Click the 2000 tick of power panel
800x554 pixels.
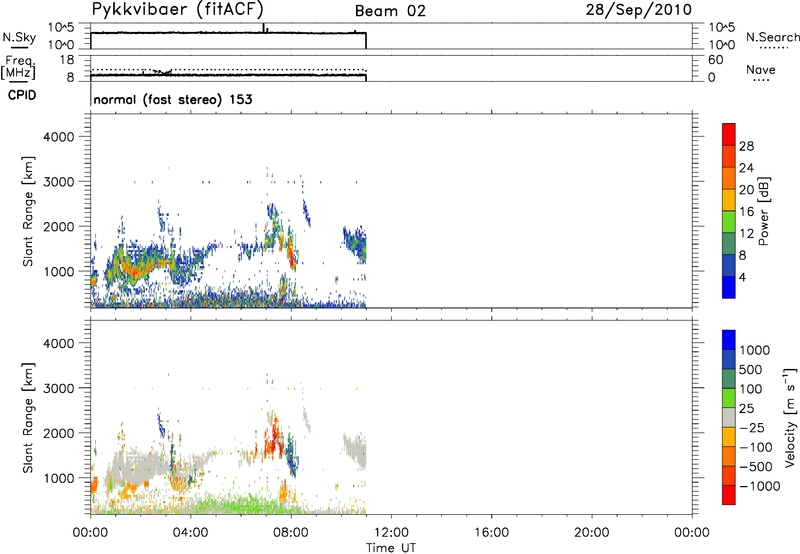(59, 226)
